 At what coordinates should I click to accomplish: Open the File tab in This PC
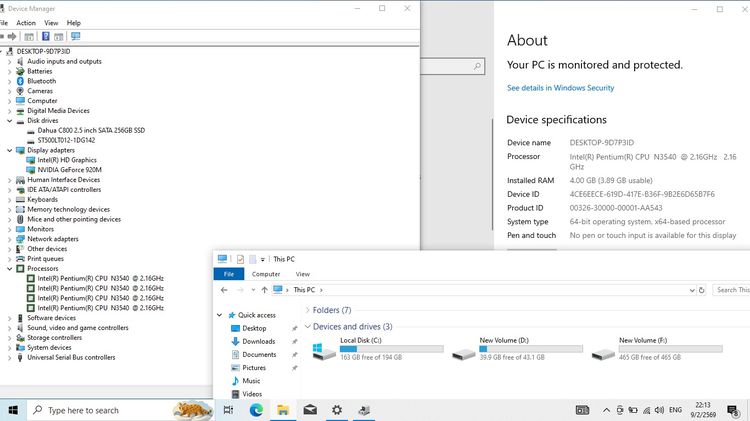click(x=229, y=274)
